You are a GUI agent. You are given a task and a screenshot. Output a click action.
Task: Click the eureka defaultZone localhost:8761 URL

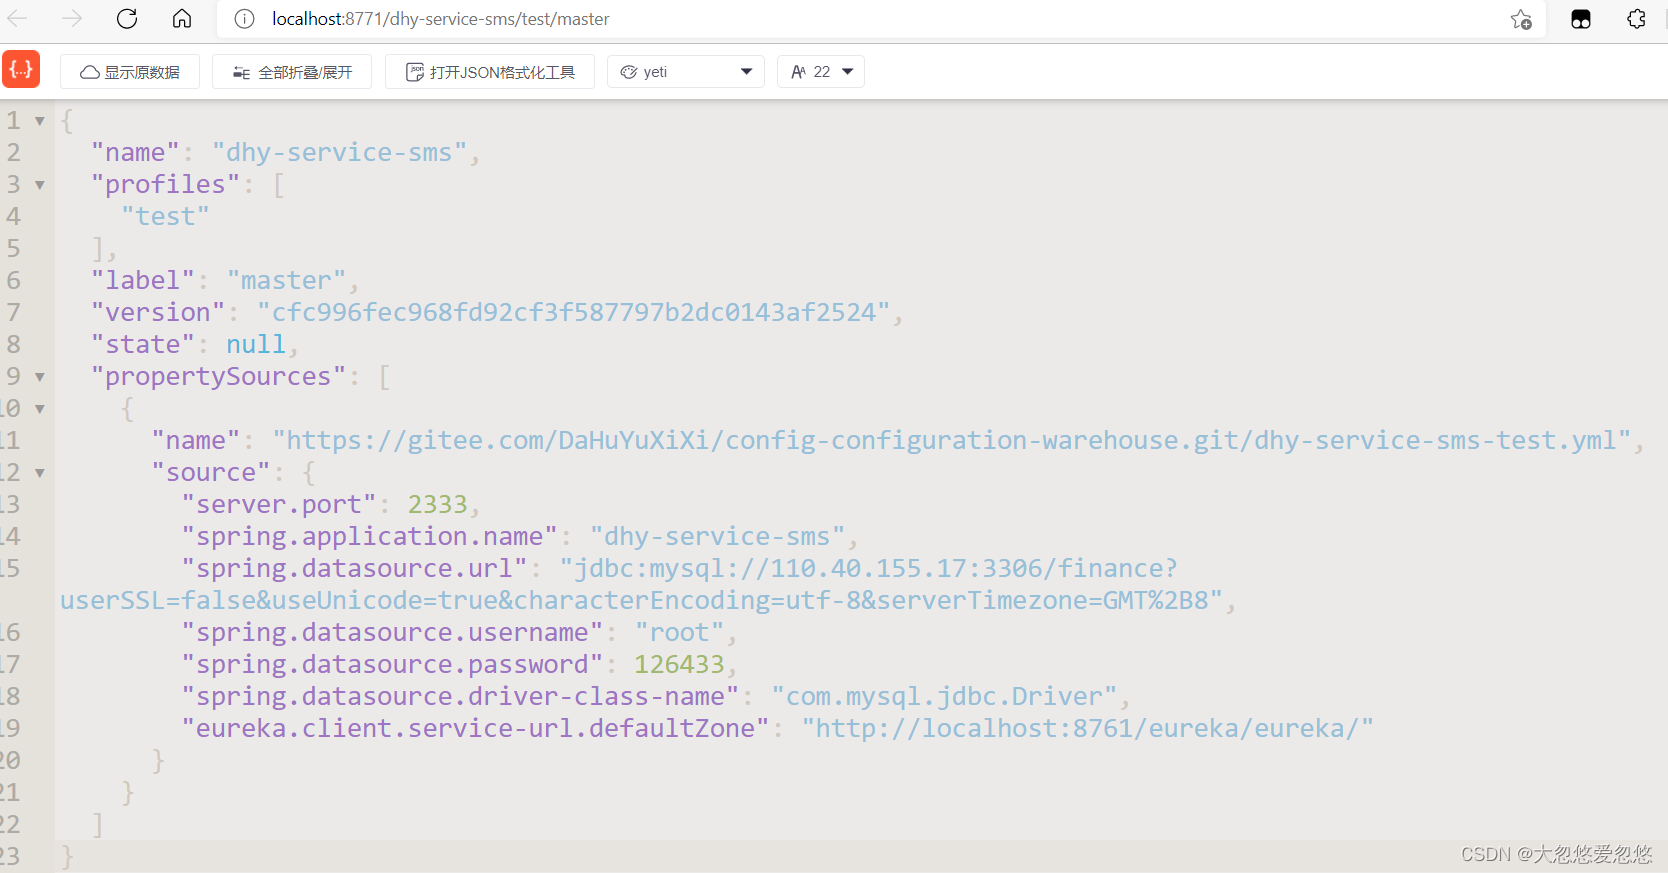point(1088,729)
